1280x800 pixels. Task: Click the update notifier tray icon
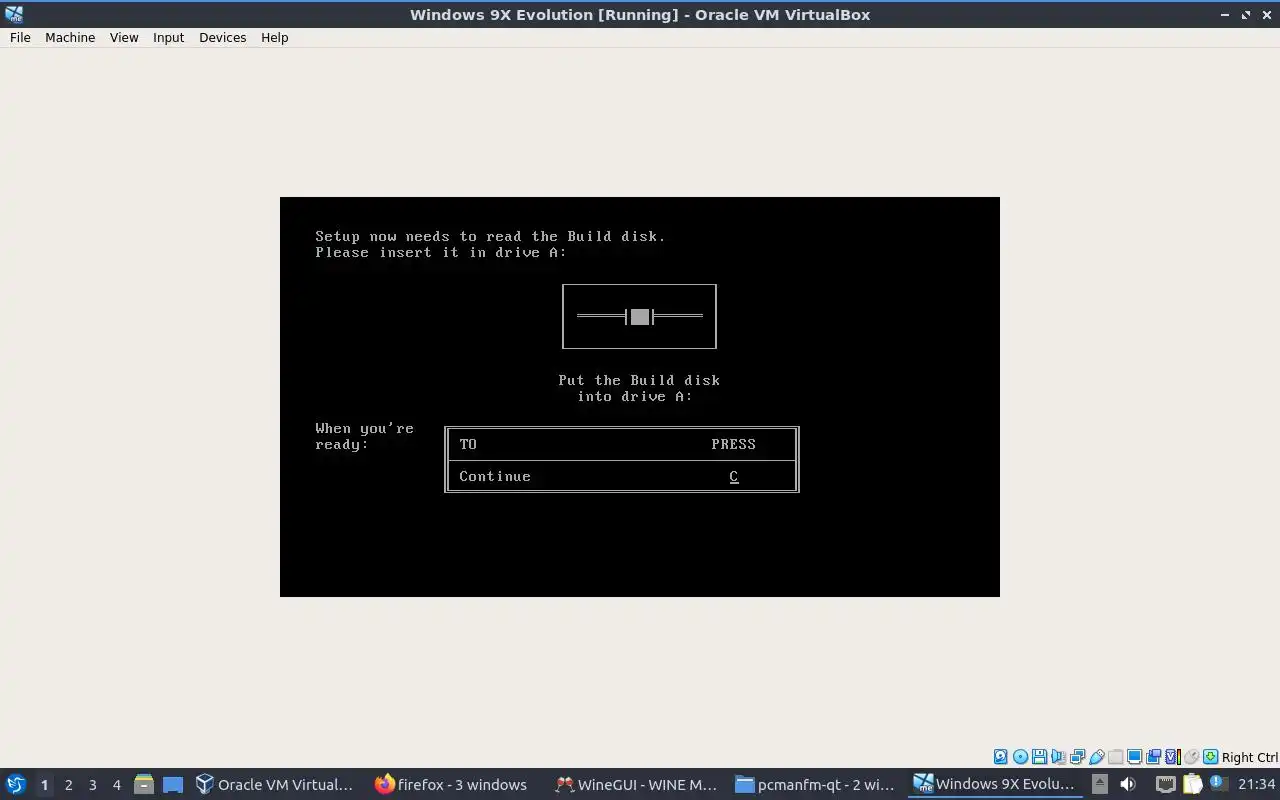[x=1217, y=782]
